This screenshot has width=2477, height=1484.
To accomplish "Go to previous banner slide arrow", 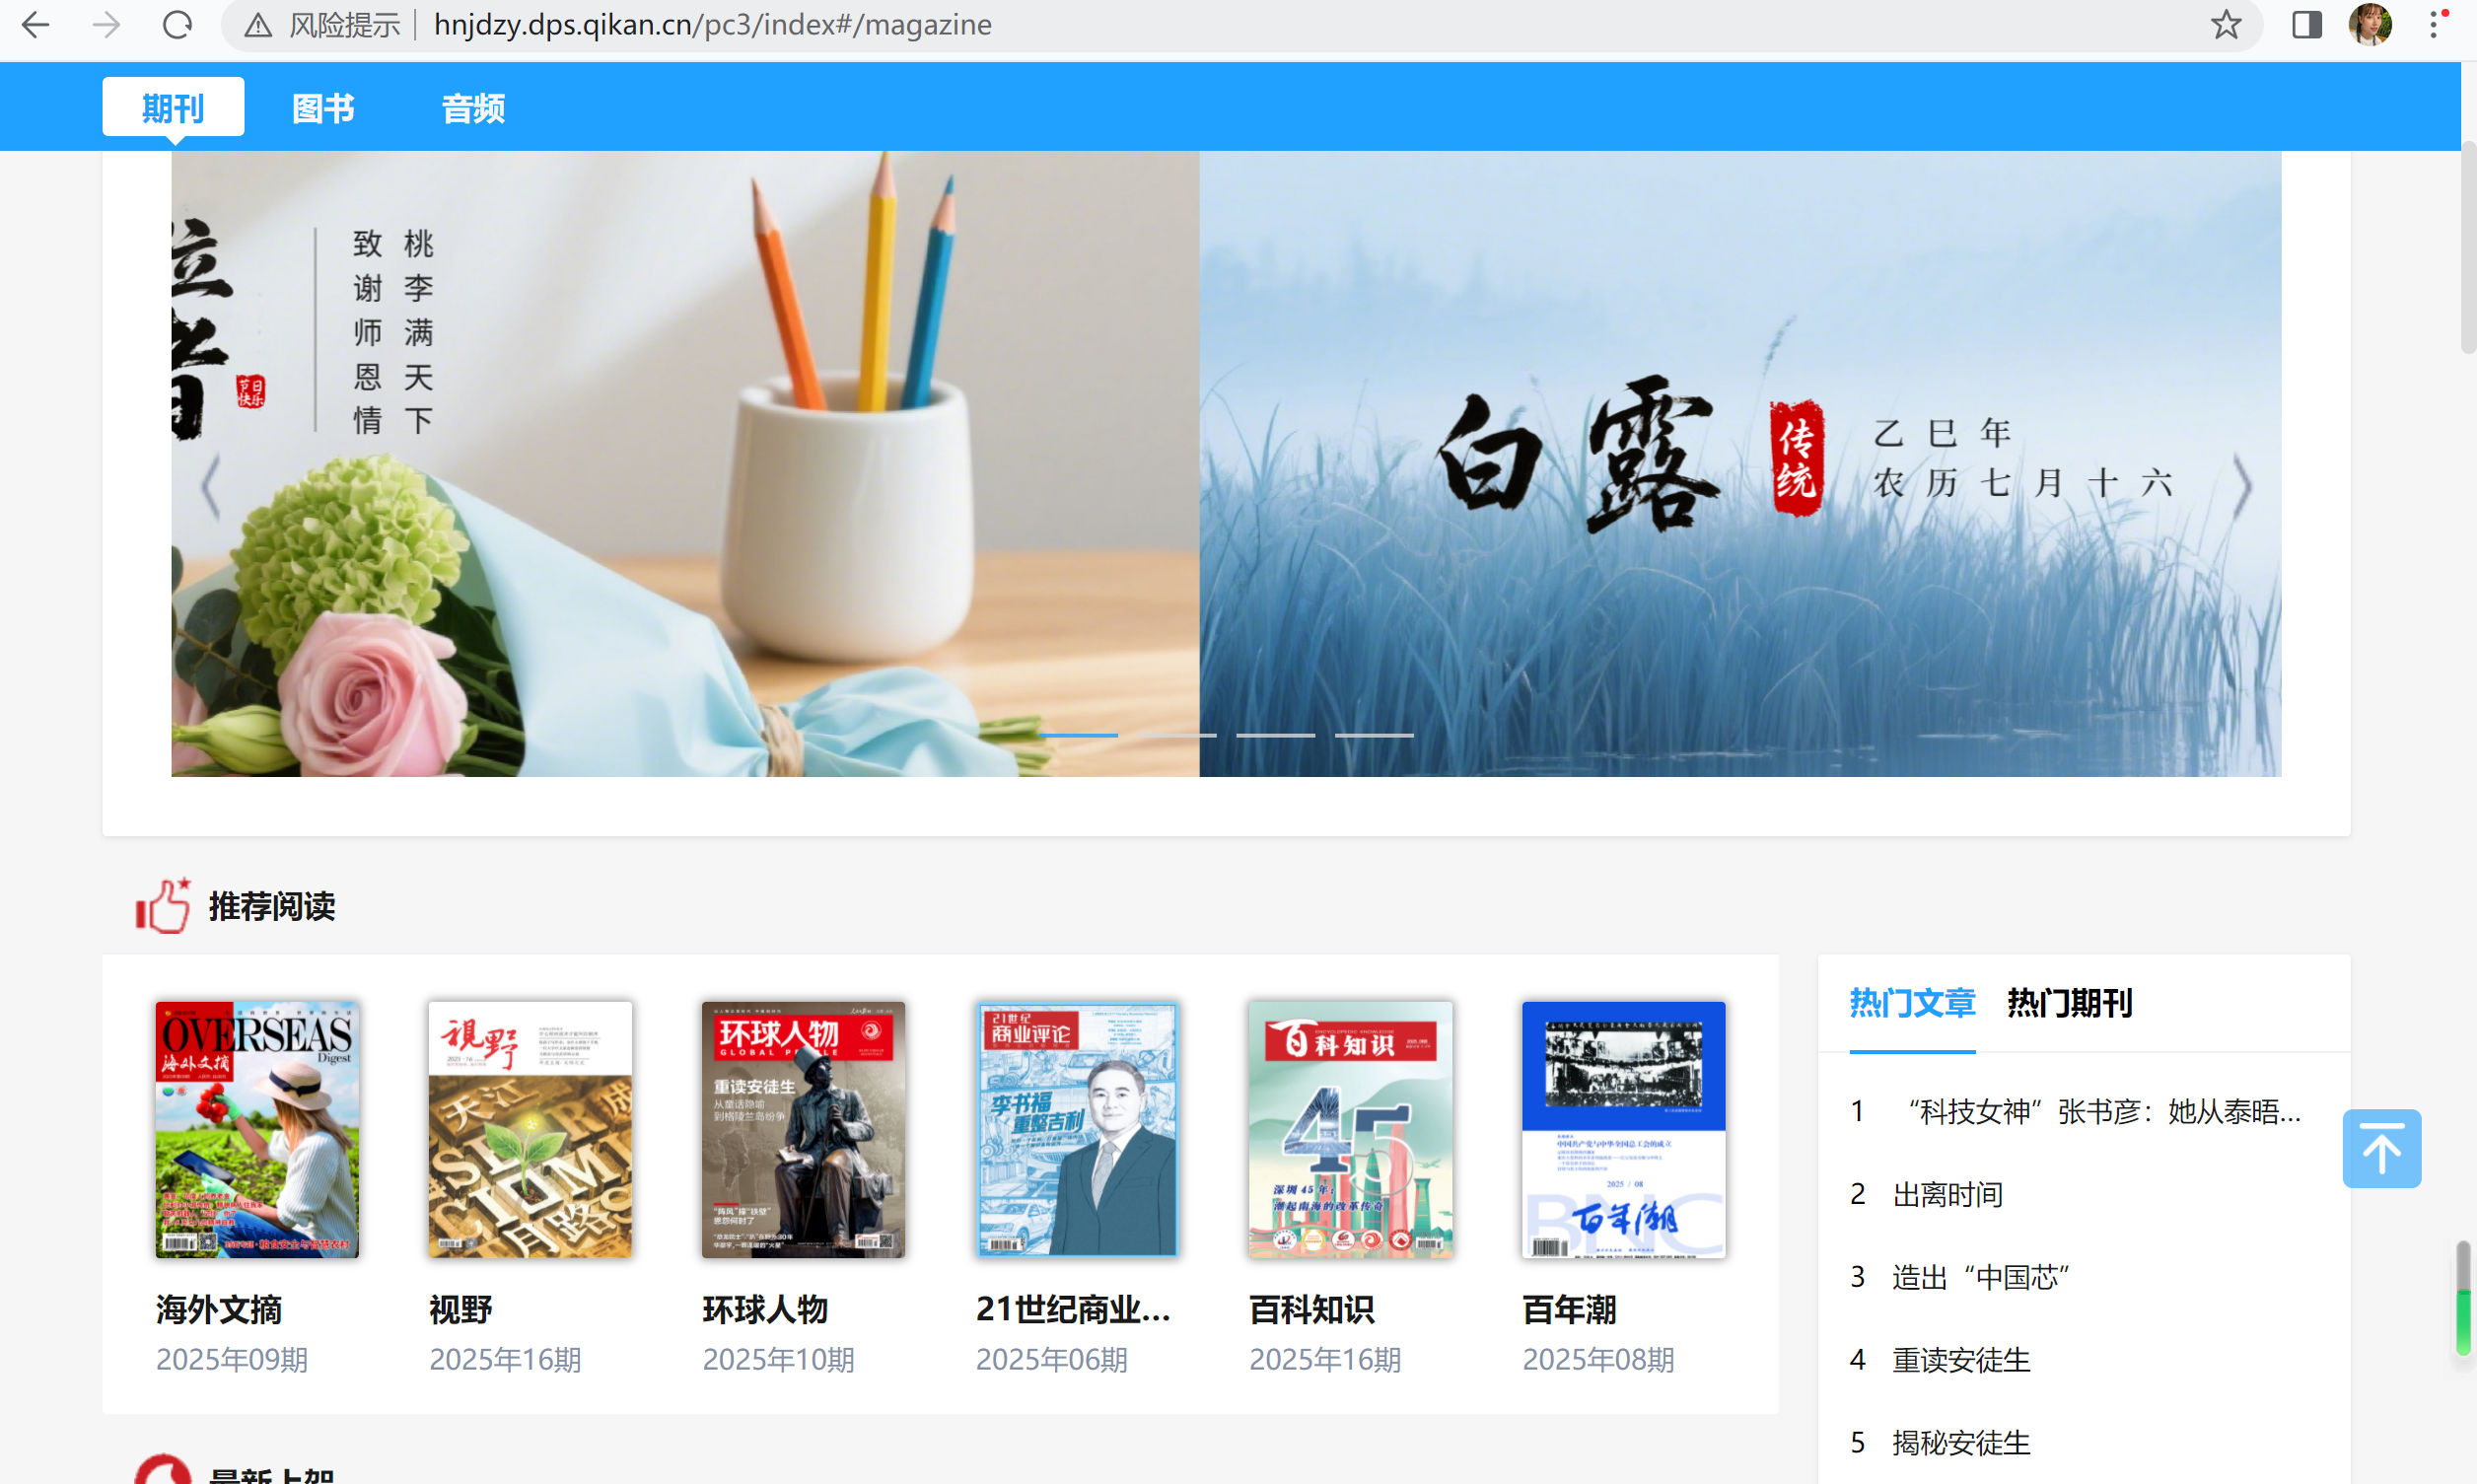I will click(x=210, y=487).
